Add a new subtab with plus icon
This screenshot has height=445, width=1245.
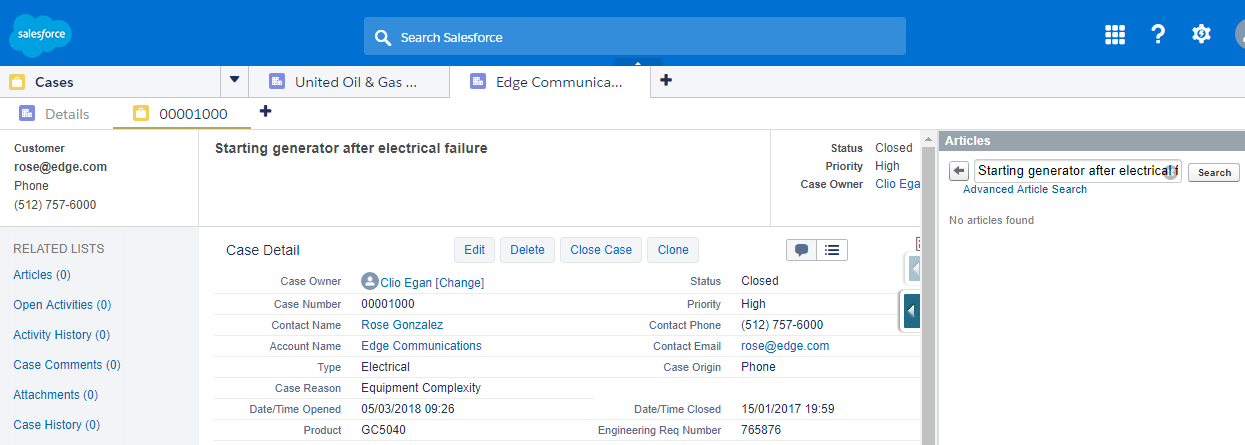(x=265, y=112)
